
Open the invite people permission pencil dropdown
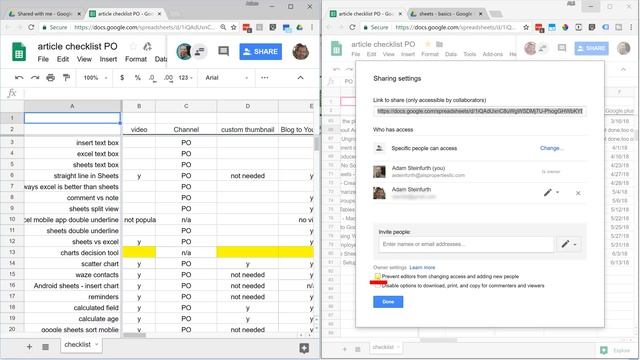point(569,244)
